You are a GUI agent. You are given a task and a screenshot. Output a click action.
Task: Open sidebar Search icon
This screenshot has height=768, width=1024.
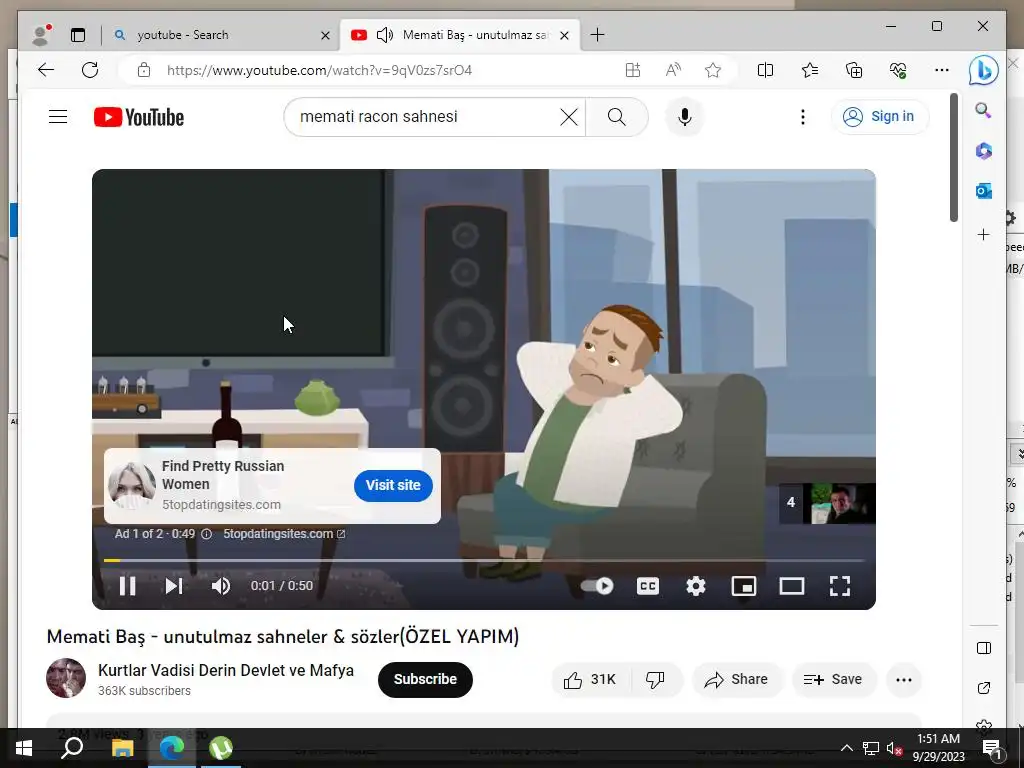[x=984, y=110]
